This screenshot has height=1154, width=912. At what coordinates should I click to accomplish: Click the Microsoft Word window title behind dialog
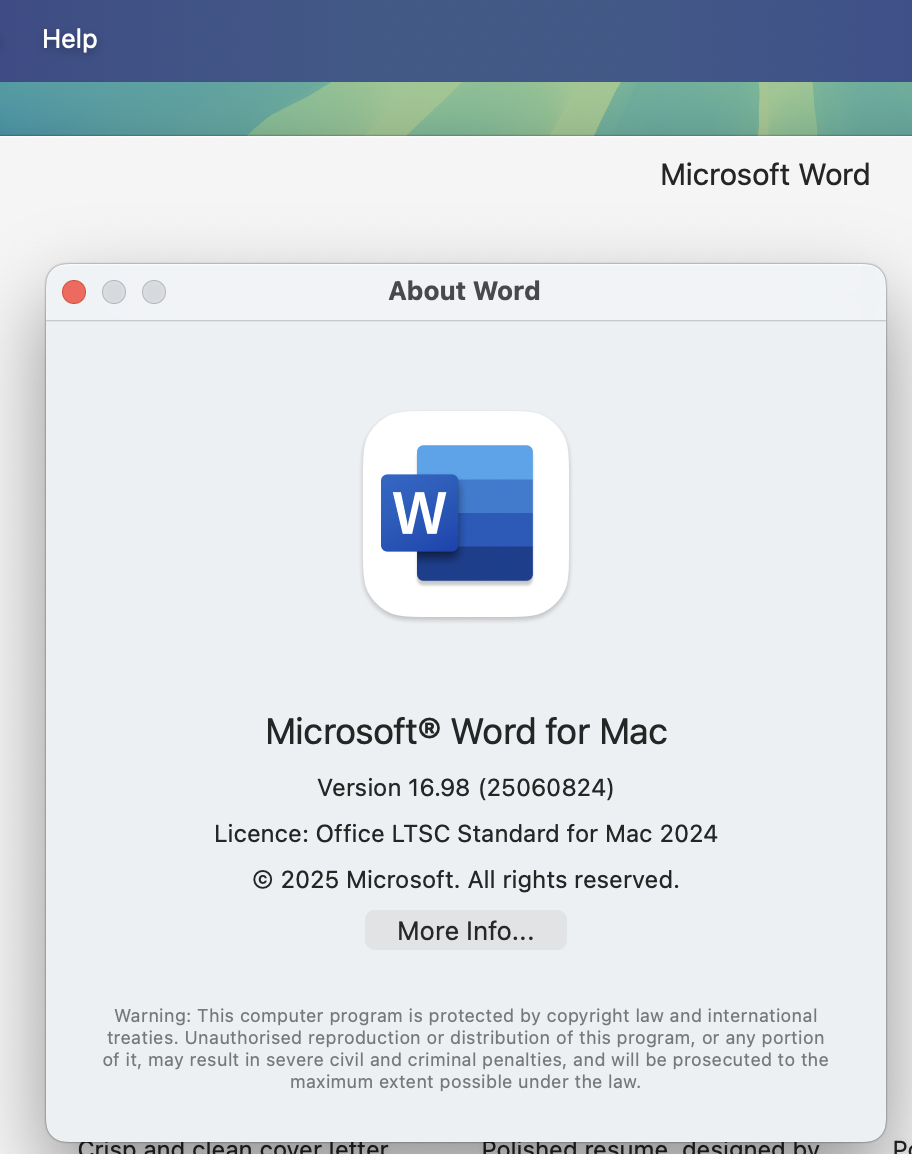[x=765, y=174]
